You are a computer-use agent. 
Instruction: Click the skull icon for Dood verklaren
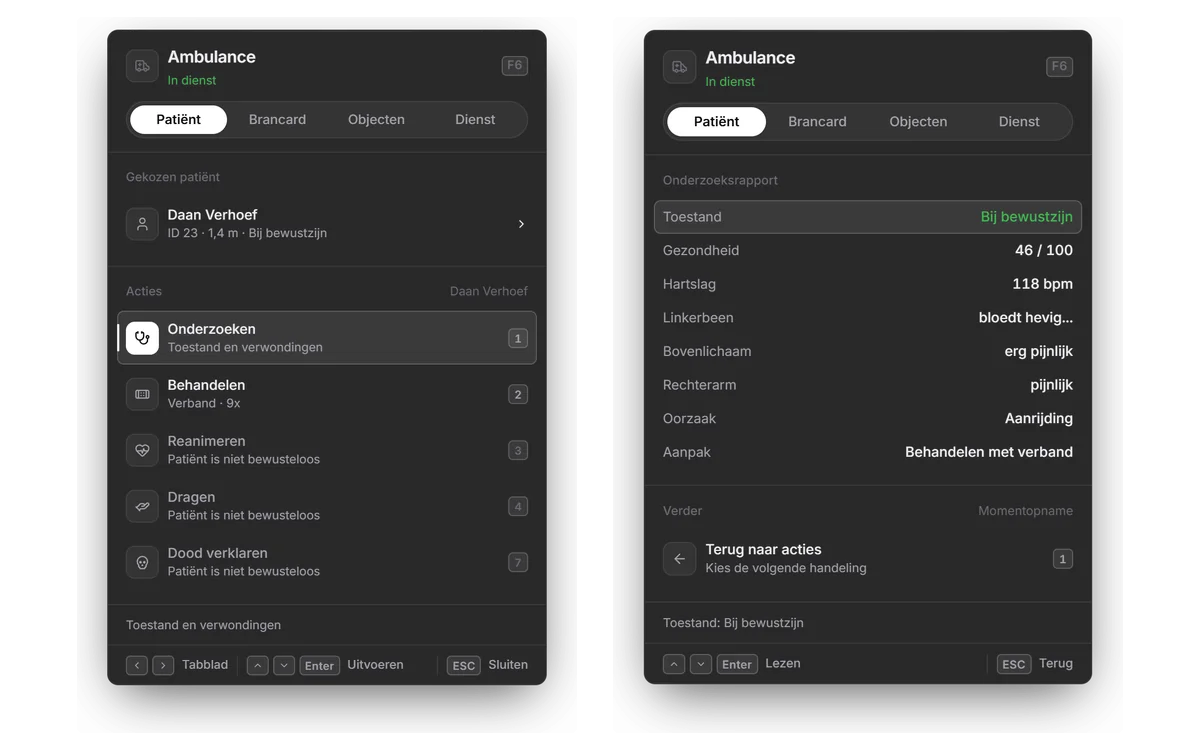click(142, 562)
